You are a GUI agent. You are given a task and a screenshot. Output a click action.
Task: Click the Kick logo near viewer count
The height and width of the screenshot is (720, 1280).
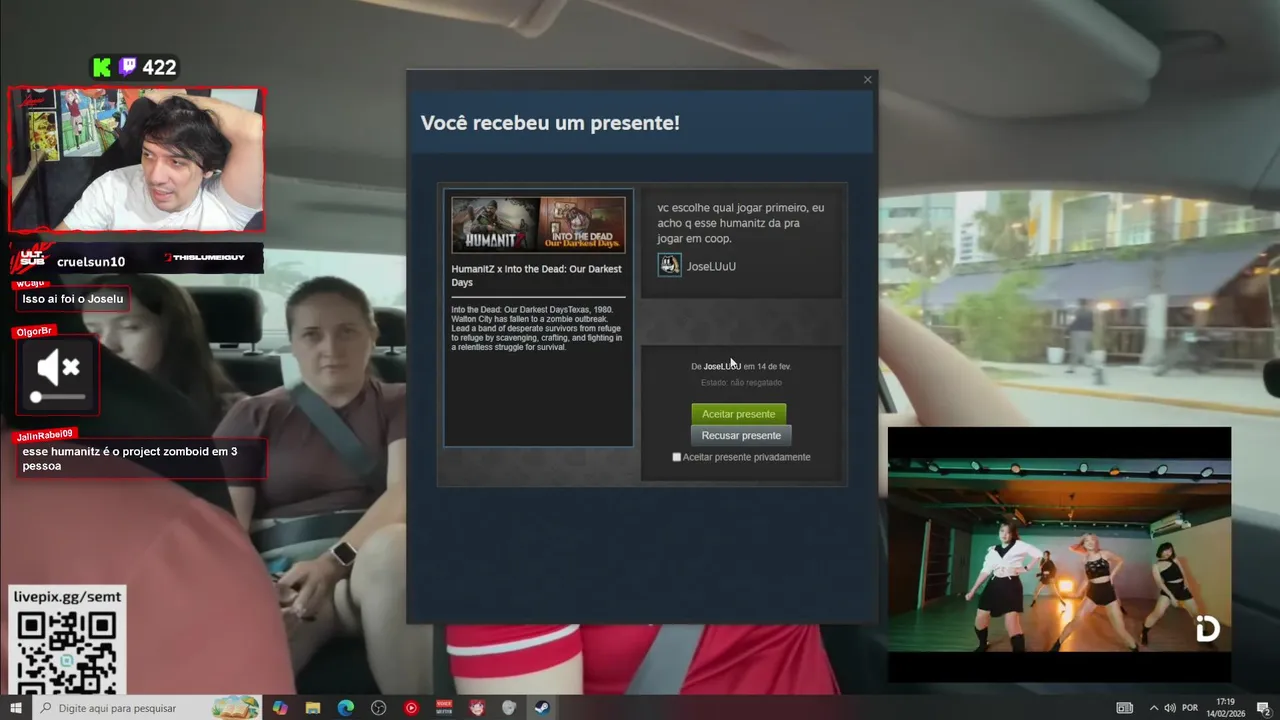(101, 67)
